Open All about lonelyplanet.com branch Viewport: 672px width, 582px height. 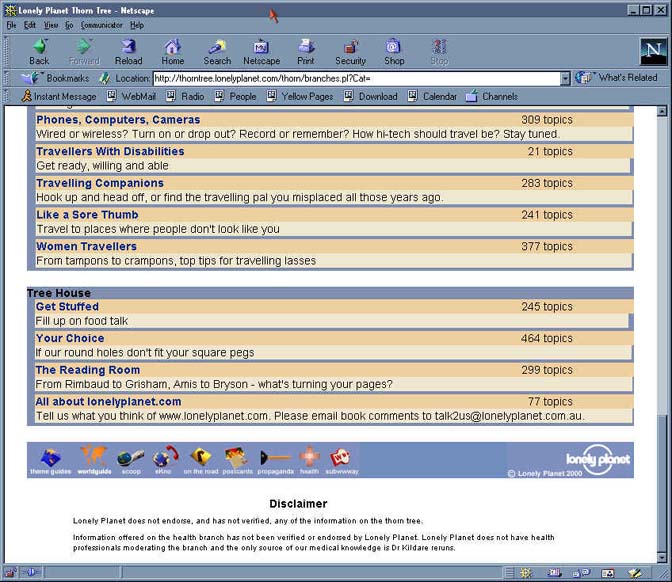pos(108,402)
